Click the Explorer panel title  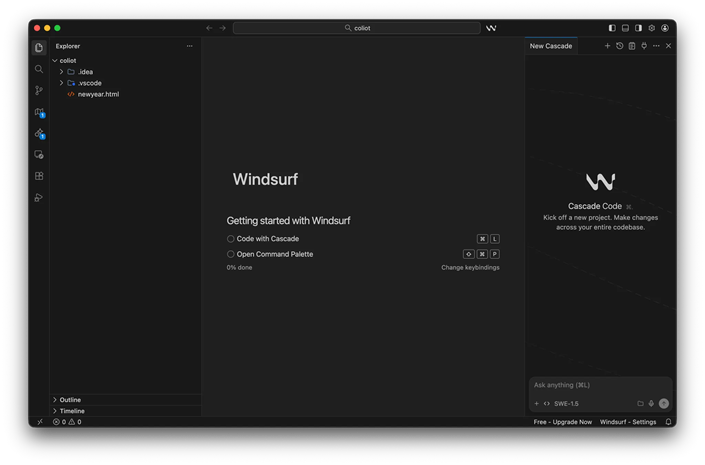[68, 46]
